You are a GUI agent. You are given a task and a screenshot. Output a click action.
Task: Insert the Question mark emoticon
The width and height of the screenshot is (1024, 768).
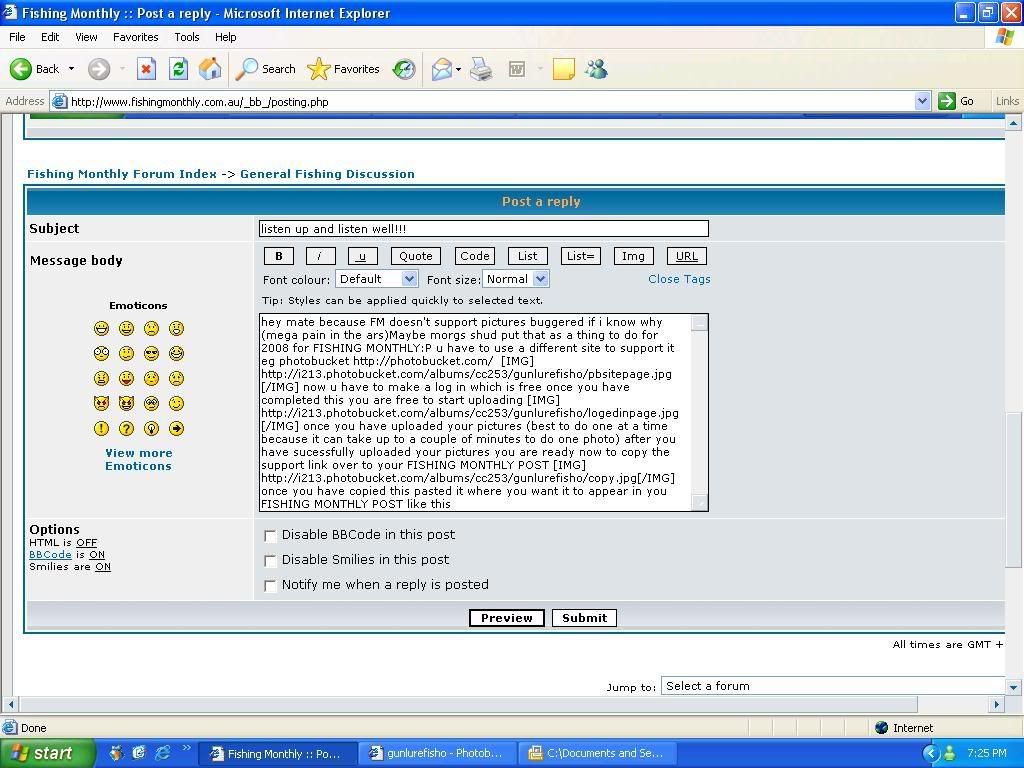[127, 428]
